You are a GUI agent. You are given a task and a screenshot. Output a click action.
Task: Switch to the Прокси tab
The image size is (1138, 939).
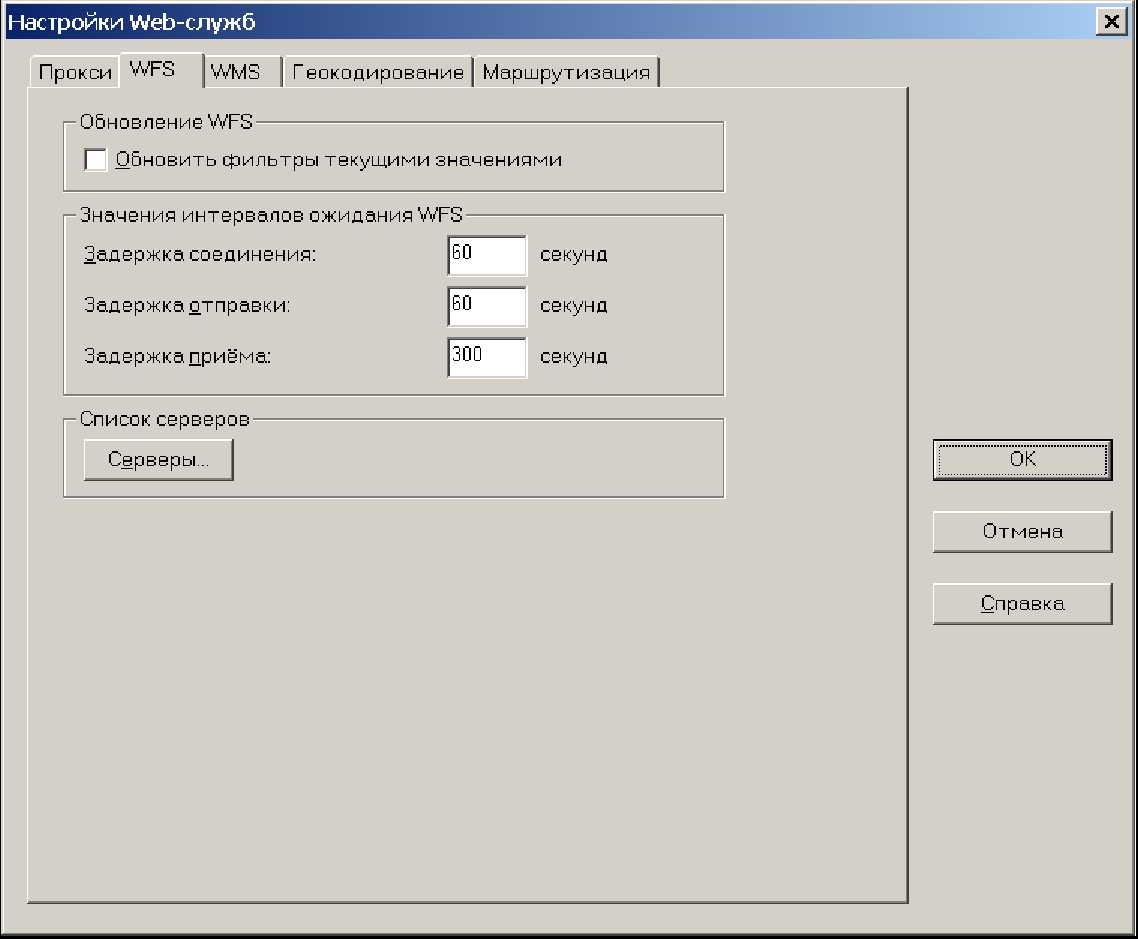coord(74,73)
